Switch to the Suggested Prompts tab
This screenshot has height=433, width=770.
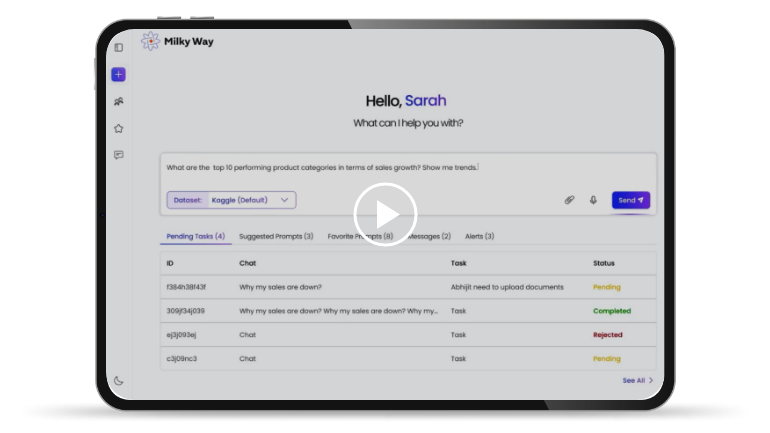click(x=276, y=237)
